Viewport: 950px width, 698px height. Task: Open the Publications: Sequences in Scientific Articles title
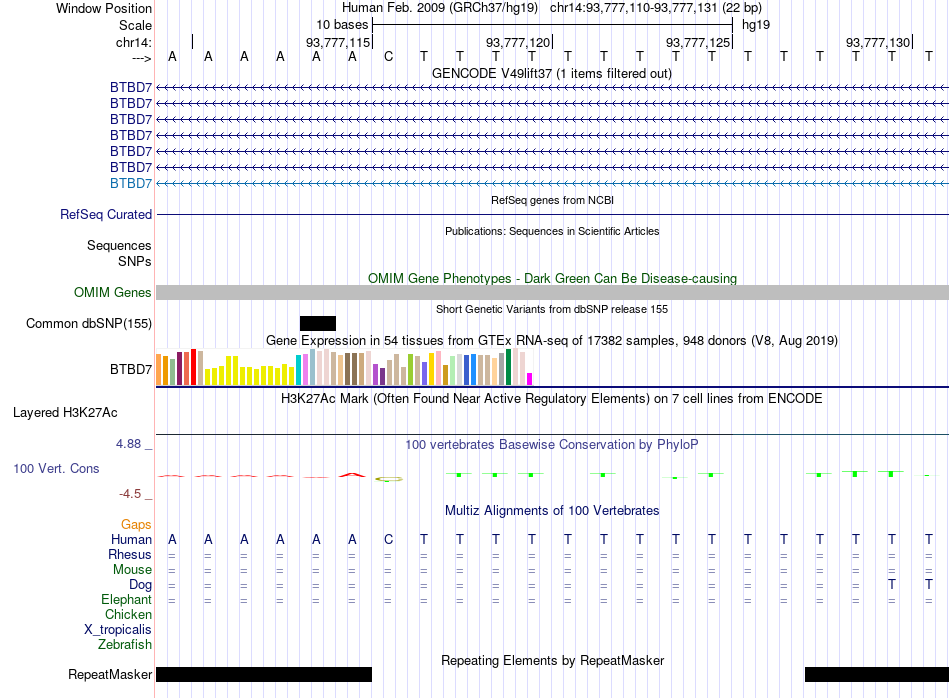click(552, 231)
